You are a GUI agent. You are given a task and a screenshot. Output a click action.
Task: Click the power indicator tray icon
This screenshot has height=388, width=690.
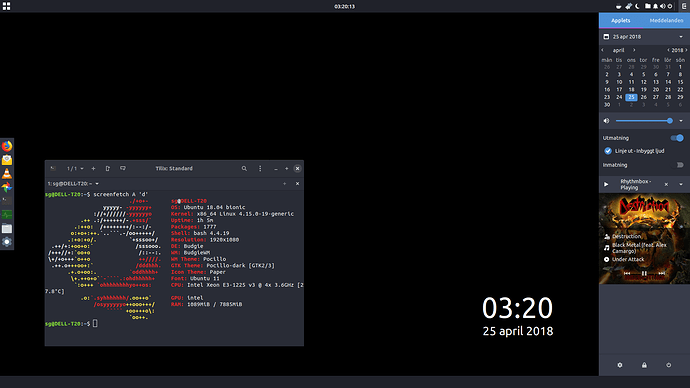tap(670, 6)
